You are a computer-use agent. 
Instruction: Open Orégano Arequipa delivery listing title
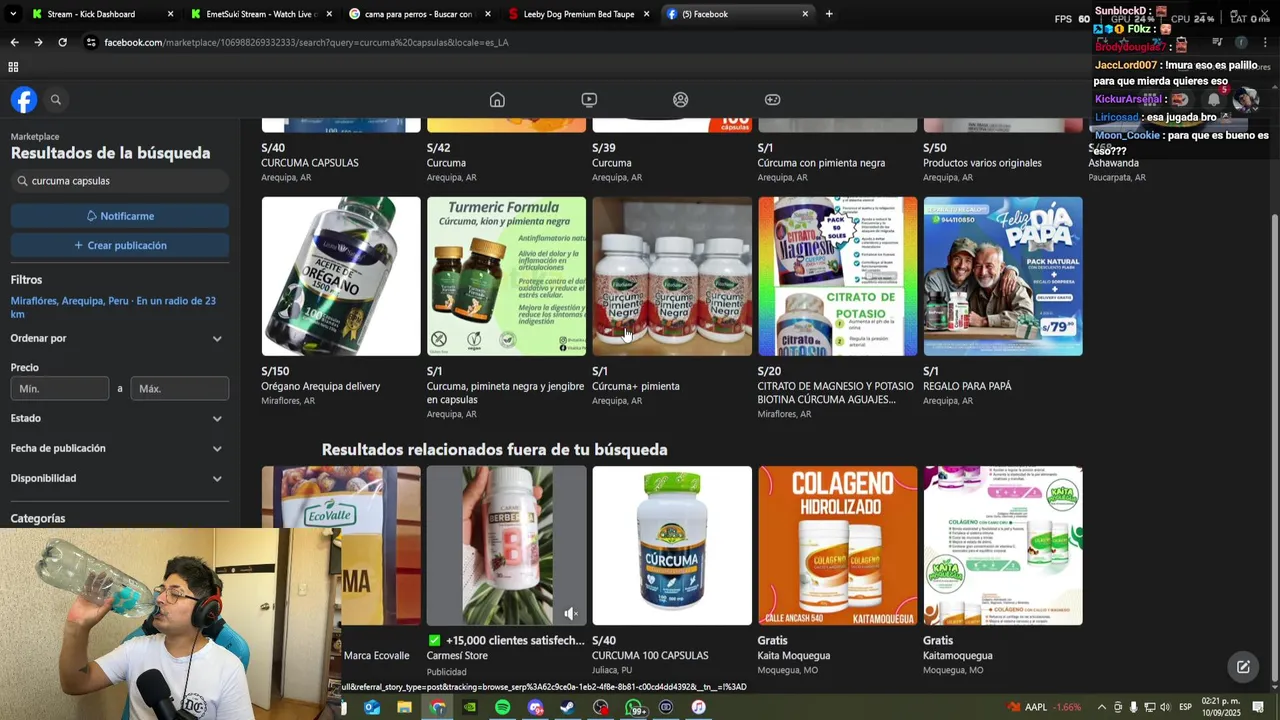pyautogui.click(x=321, y=386)
